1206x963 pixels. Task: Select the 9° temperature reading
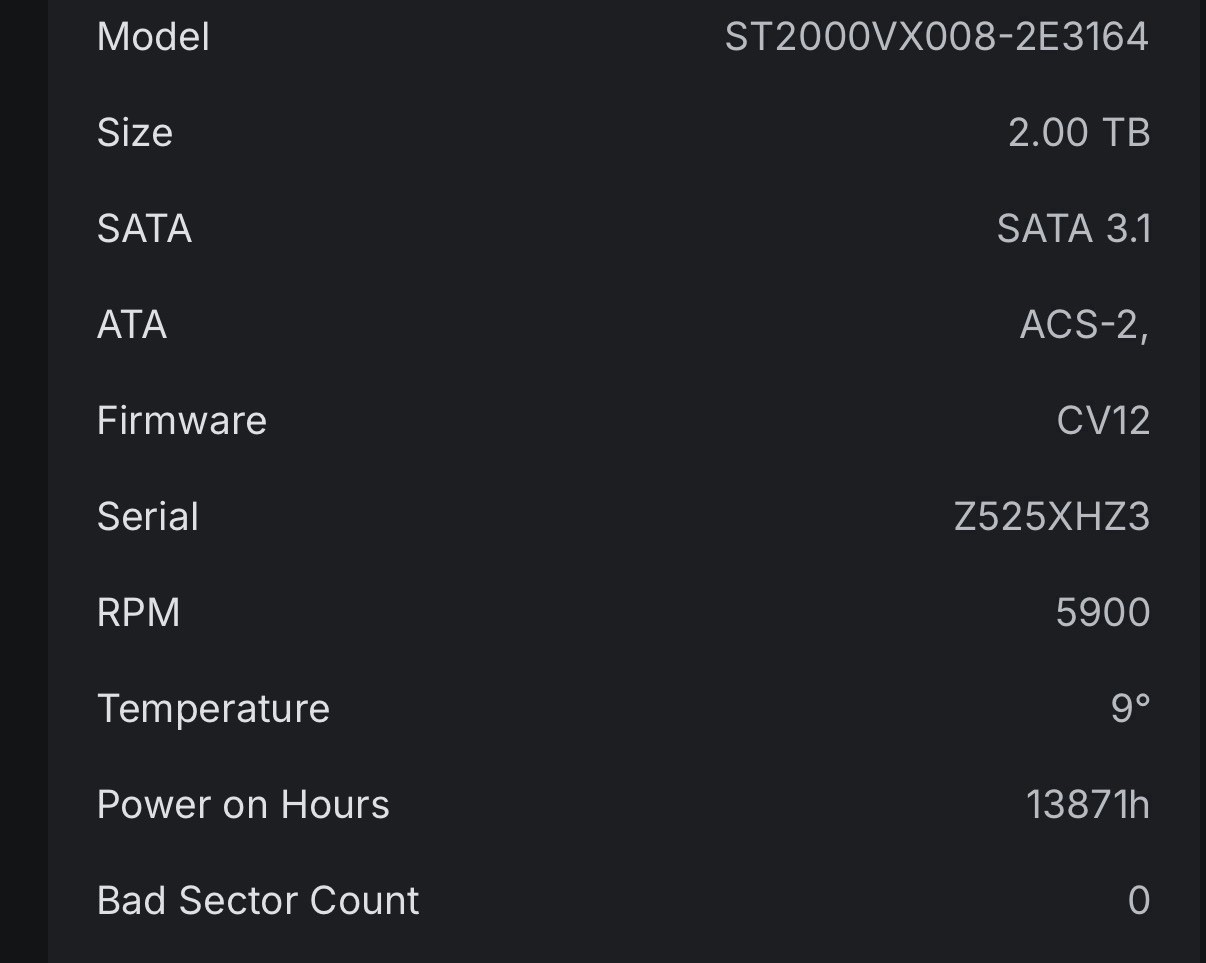coord(1130,709)
